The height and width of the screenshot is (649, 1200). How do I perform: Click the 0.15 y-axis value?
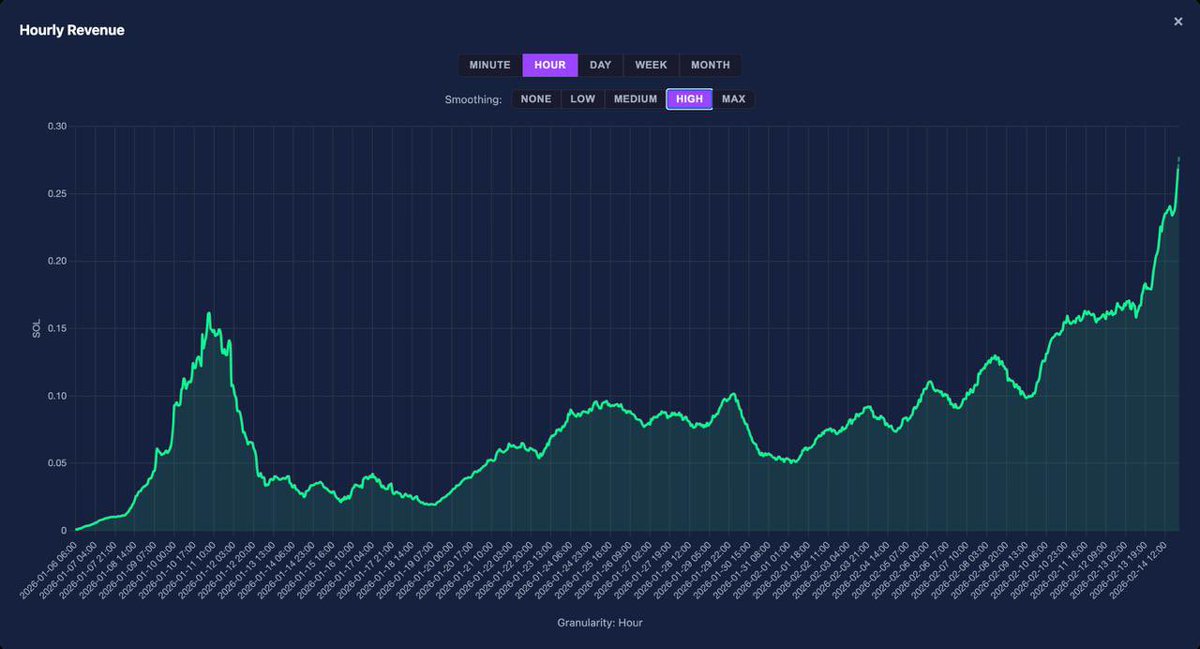pos(57,328)
